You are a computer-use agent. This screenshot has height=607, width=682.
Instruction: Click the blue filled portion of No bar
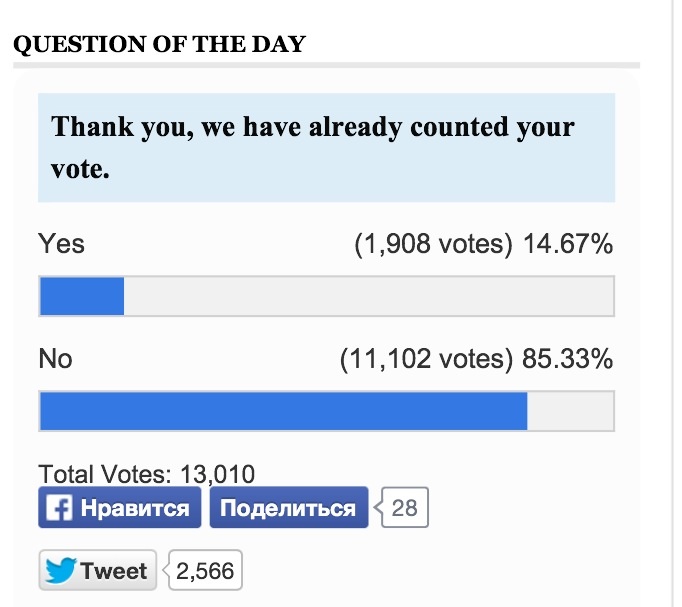284,411
